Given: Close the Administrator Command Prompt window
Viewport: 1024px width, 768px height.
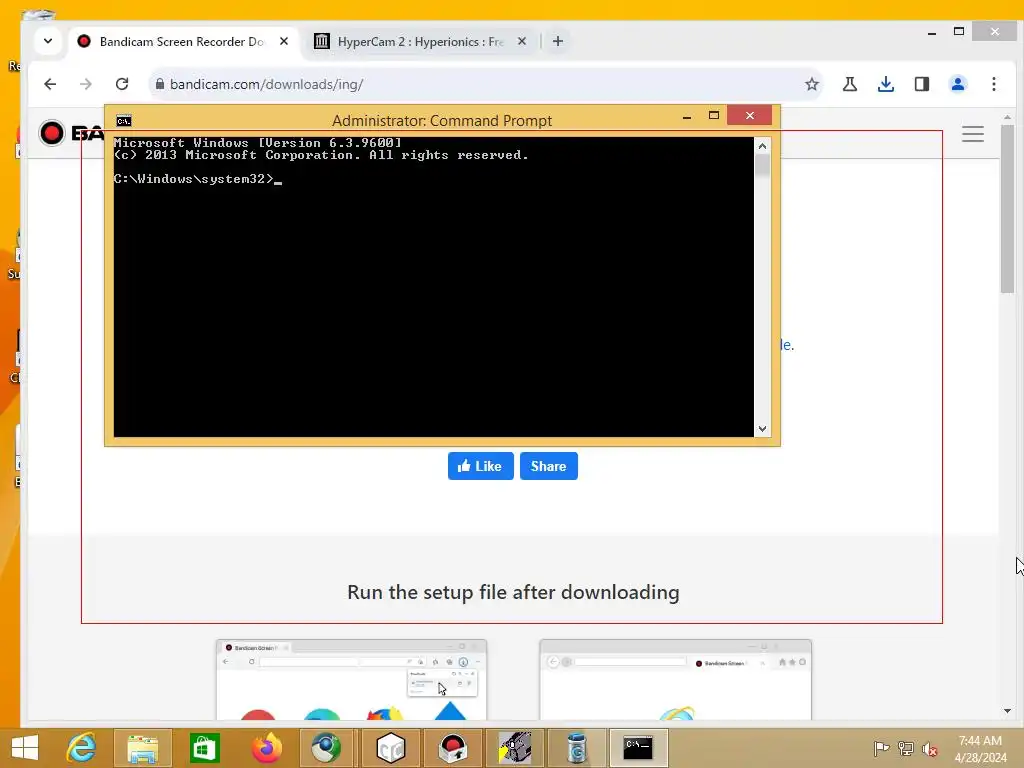Looking at the screenshot, I should pos(750,116).
